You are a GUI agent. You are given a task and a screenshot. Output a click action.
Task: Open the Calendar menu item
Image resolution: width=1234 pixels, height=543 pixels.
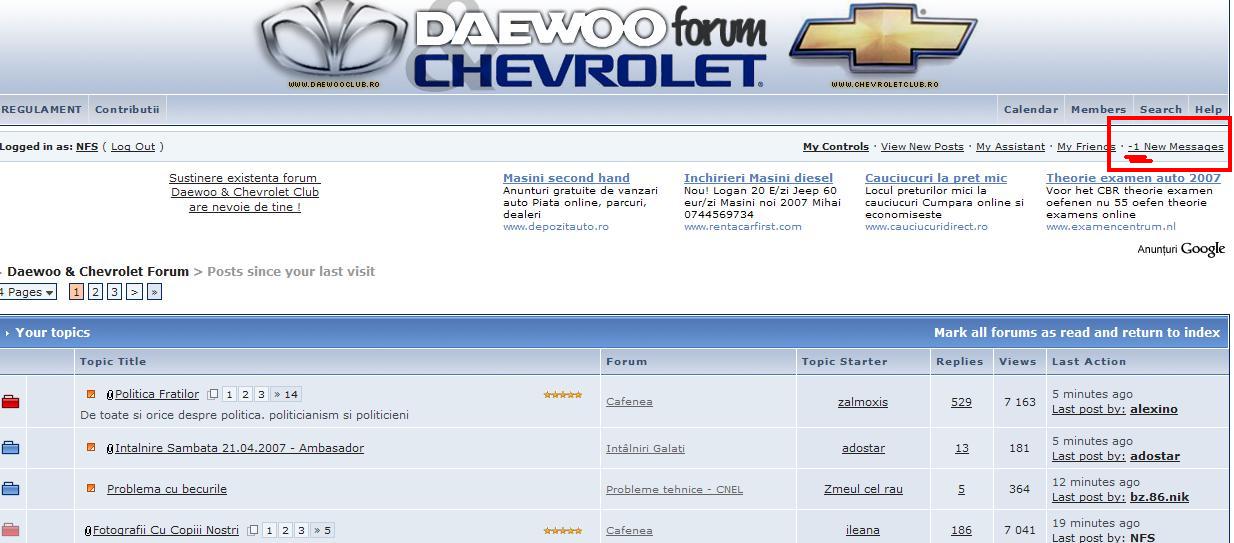1030,109
